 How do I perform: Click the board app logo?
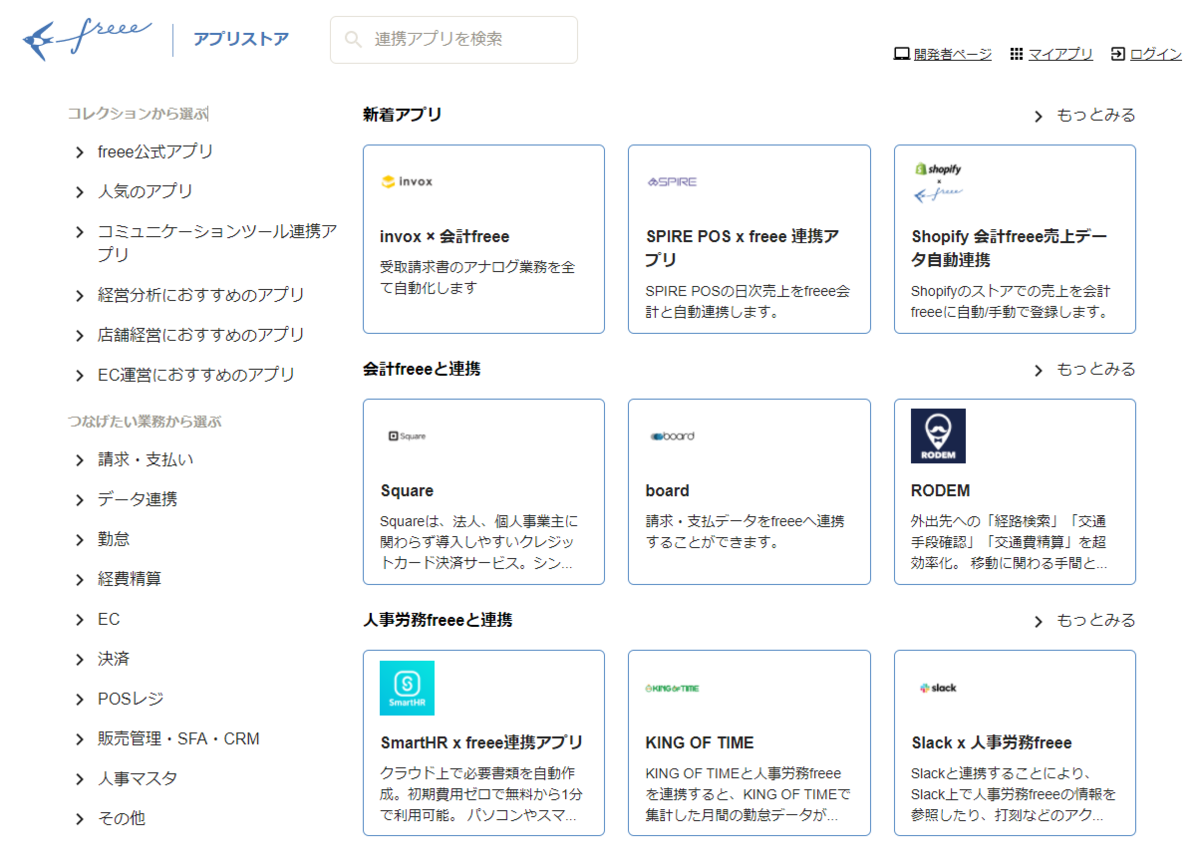pos(672,436)
